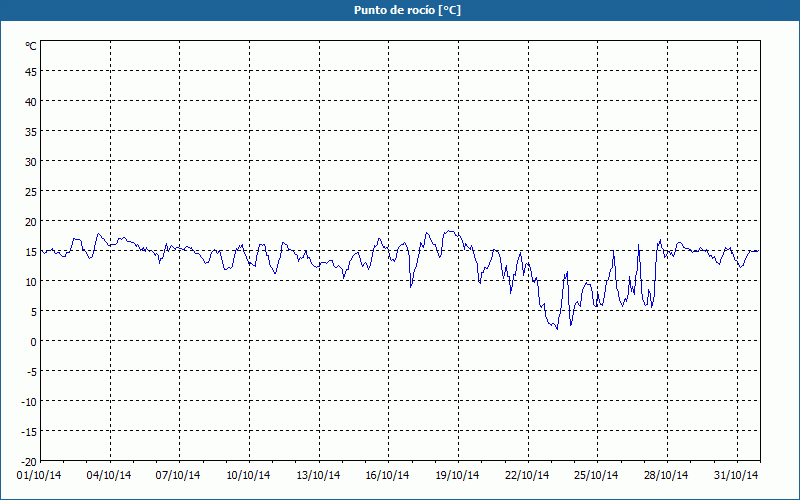Click the 16/10/14 date label

point(387,475)
